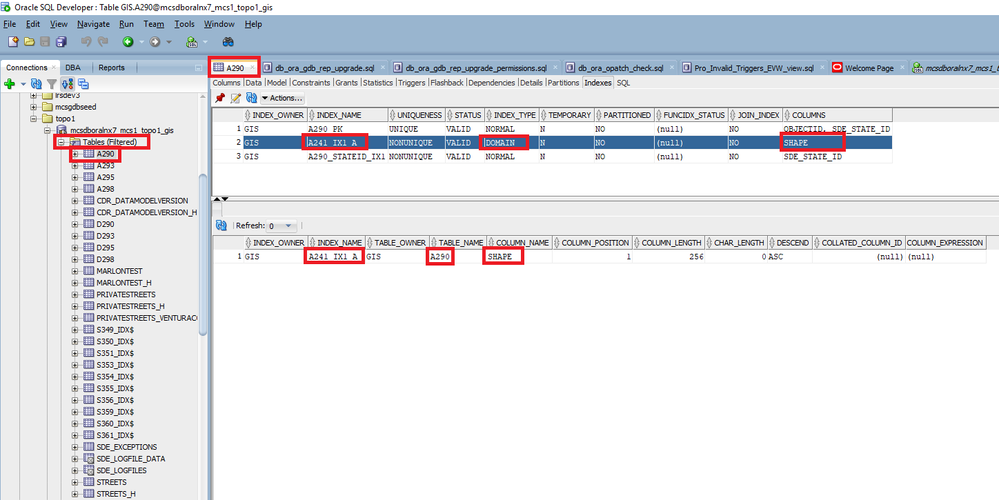Image resolution: width=999 pixels, height=500 pixels.
Task: Expand the A293 table node
Action: pos(75,166)
